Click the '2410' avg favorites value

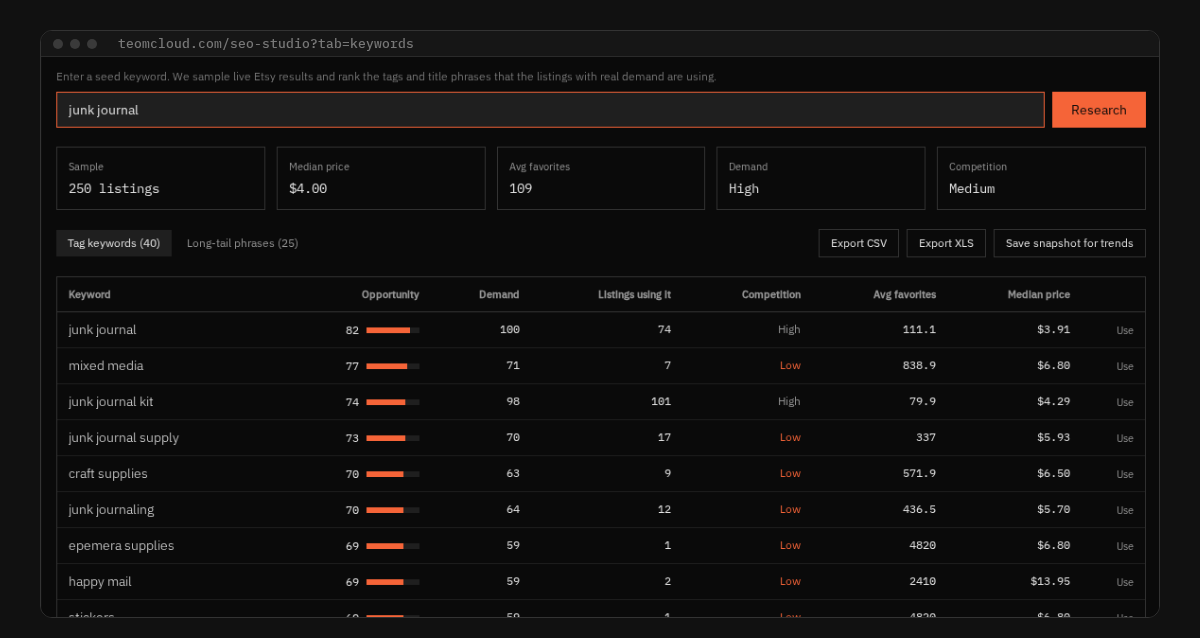coord(923,582)
